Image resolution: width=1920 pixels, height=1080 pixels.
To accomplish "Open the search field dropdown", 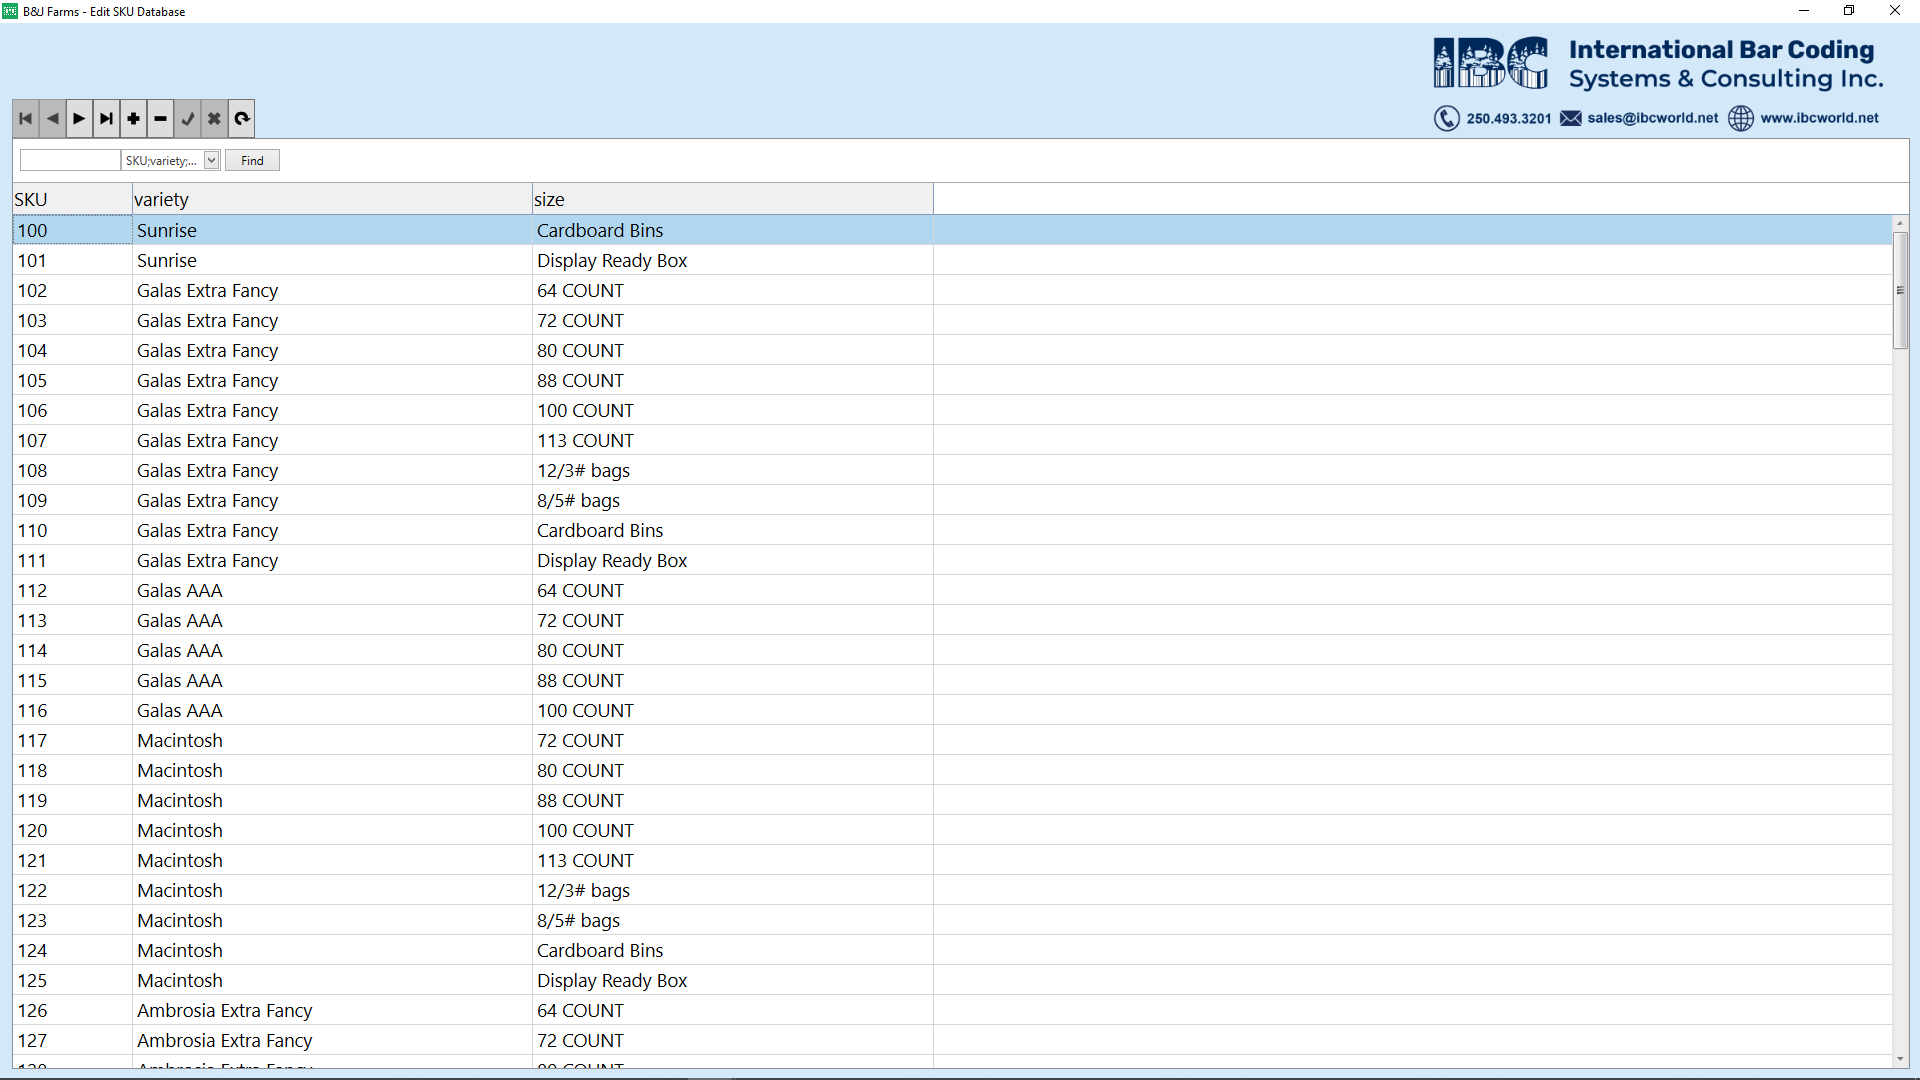I will (x=212, y=160).
